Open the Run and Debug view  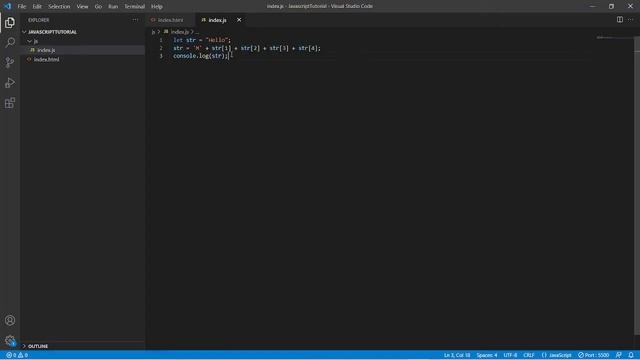(x=10, y=83)
